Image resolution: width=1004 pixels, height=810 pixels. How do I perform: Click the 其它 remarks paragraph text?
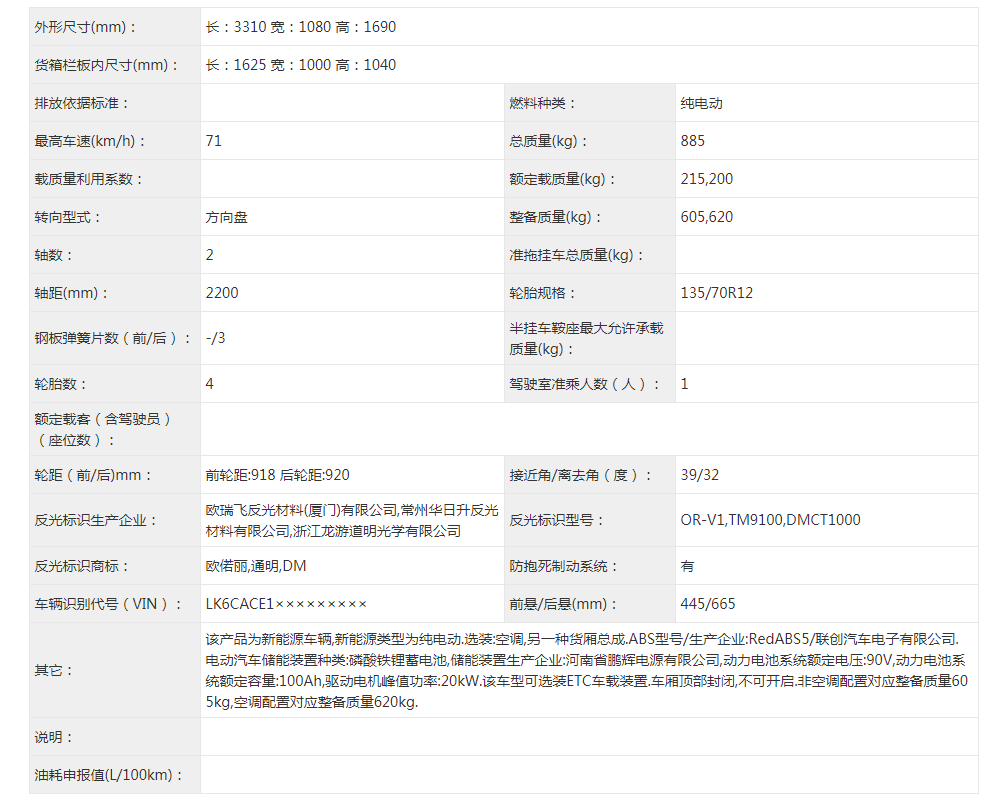[585, 670]
